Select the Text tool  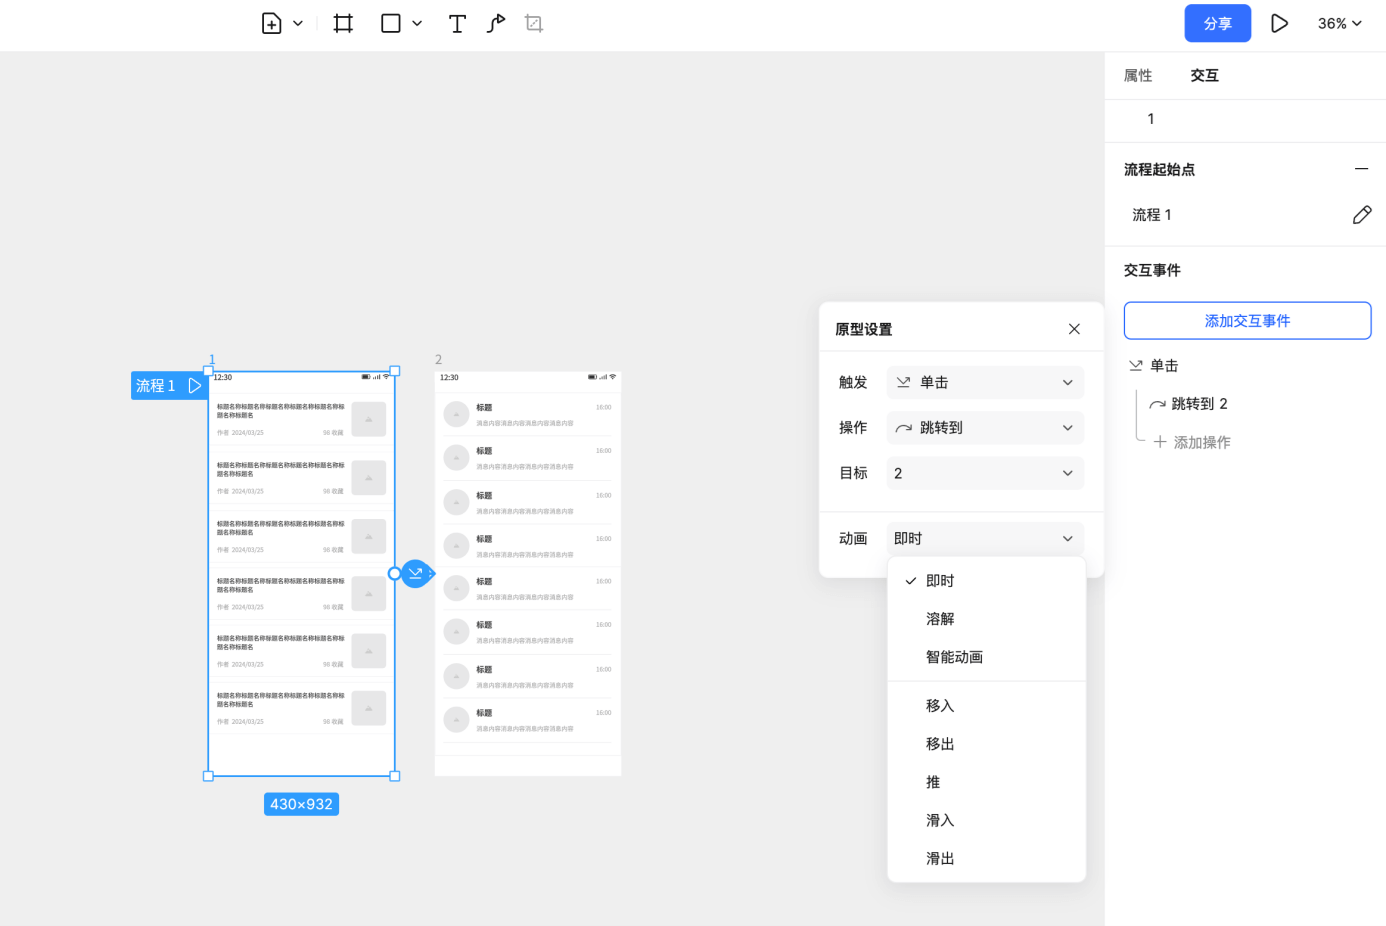pos(457,23)
